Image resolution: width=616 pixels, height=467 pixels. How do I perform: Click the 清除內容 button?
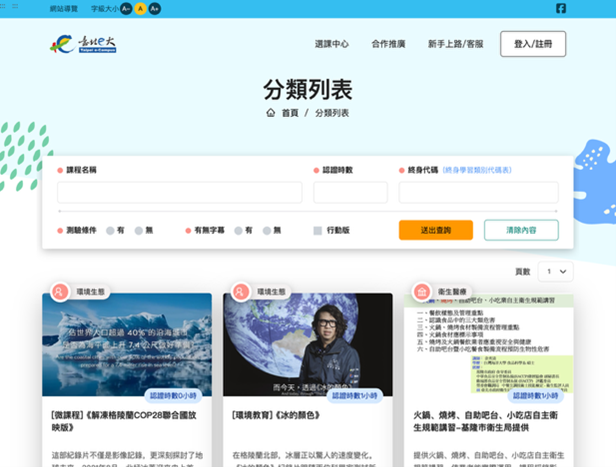coord(521,230)
